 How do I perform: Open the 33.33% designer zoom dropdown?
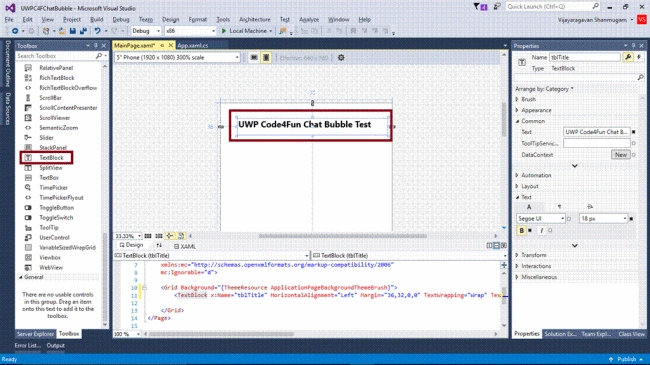[x=128, y=236]
